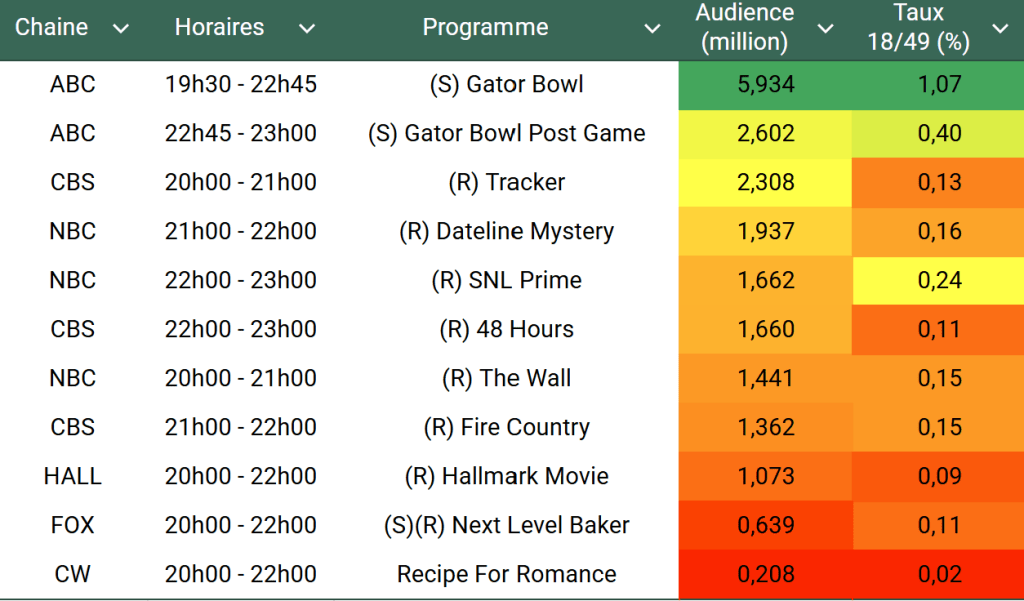The image size is (1024, 601).
Task: Click the HALL channel cell
Action: [73, 476]
